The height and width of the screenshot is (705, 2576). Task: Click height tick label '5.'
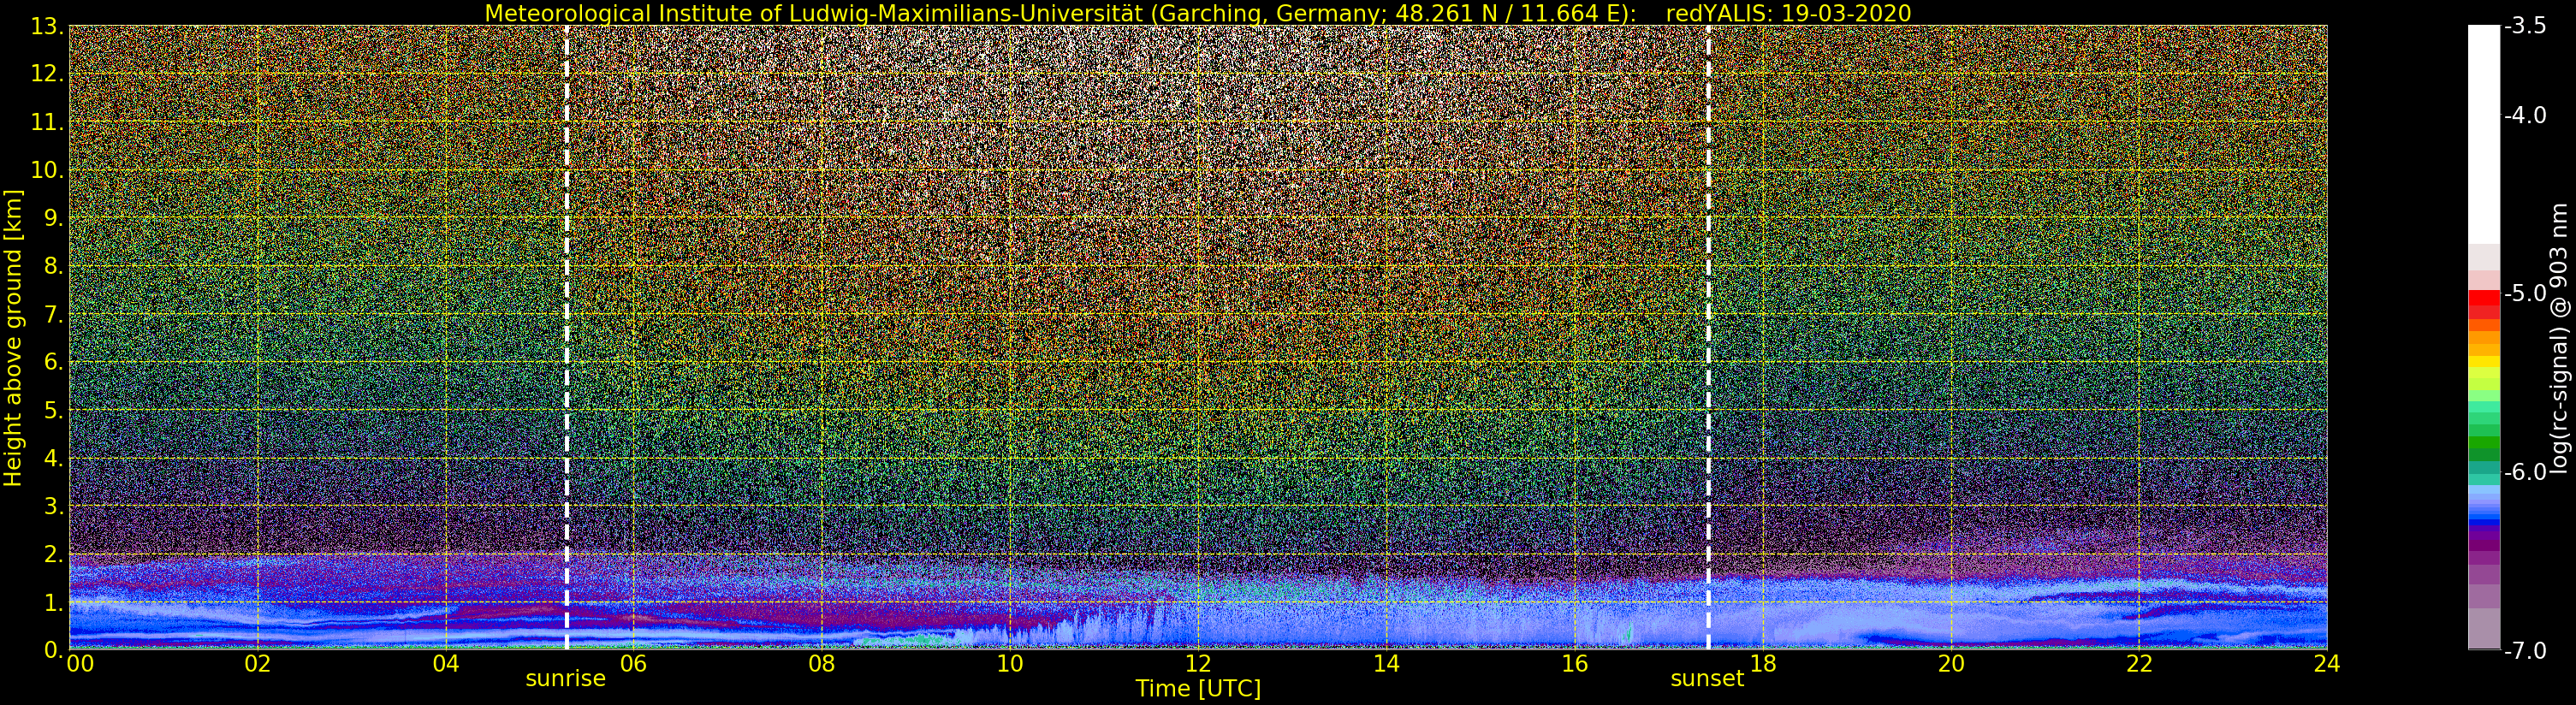coord(53,411)
